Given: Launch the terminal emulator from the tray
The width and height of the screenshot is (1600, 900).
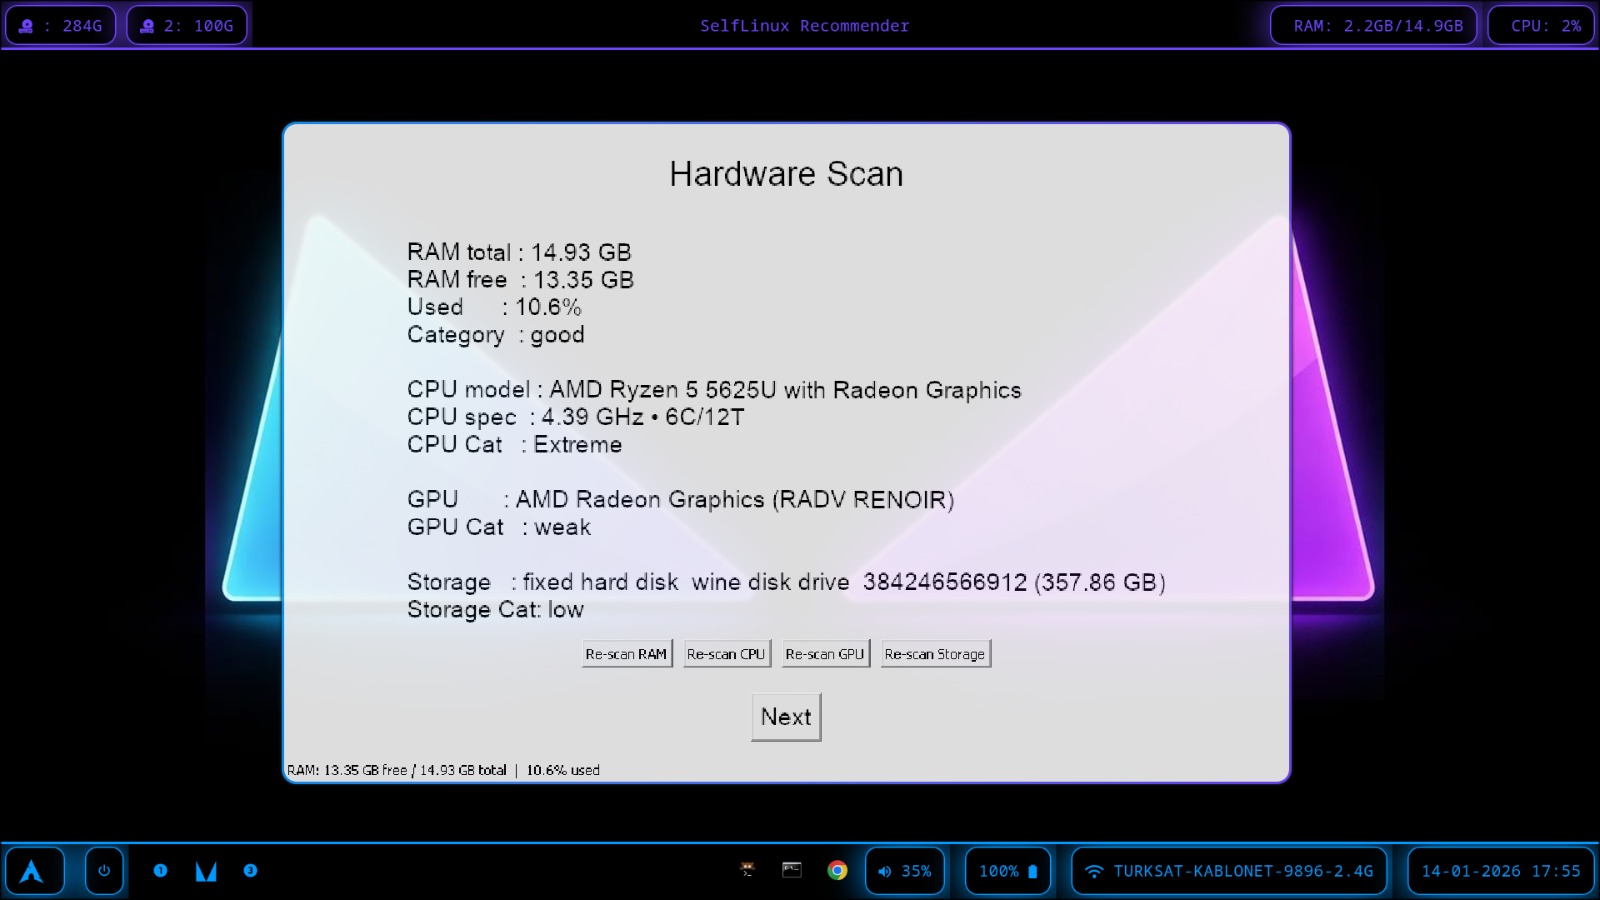Looking at the screenshot, I should point(791,870).
